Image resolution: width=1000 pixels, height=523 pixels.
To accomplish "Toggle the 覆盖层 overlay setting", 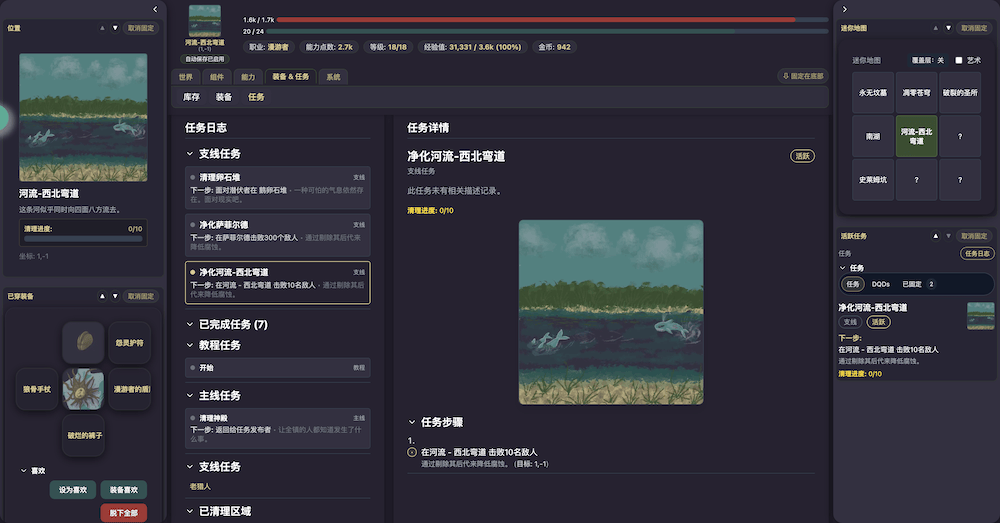I will (926, 60).
